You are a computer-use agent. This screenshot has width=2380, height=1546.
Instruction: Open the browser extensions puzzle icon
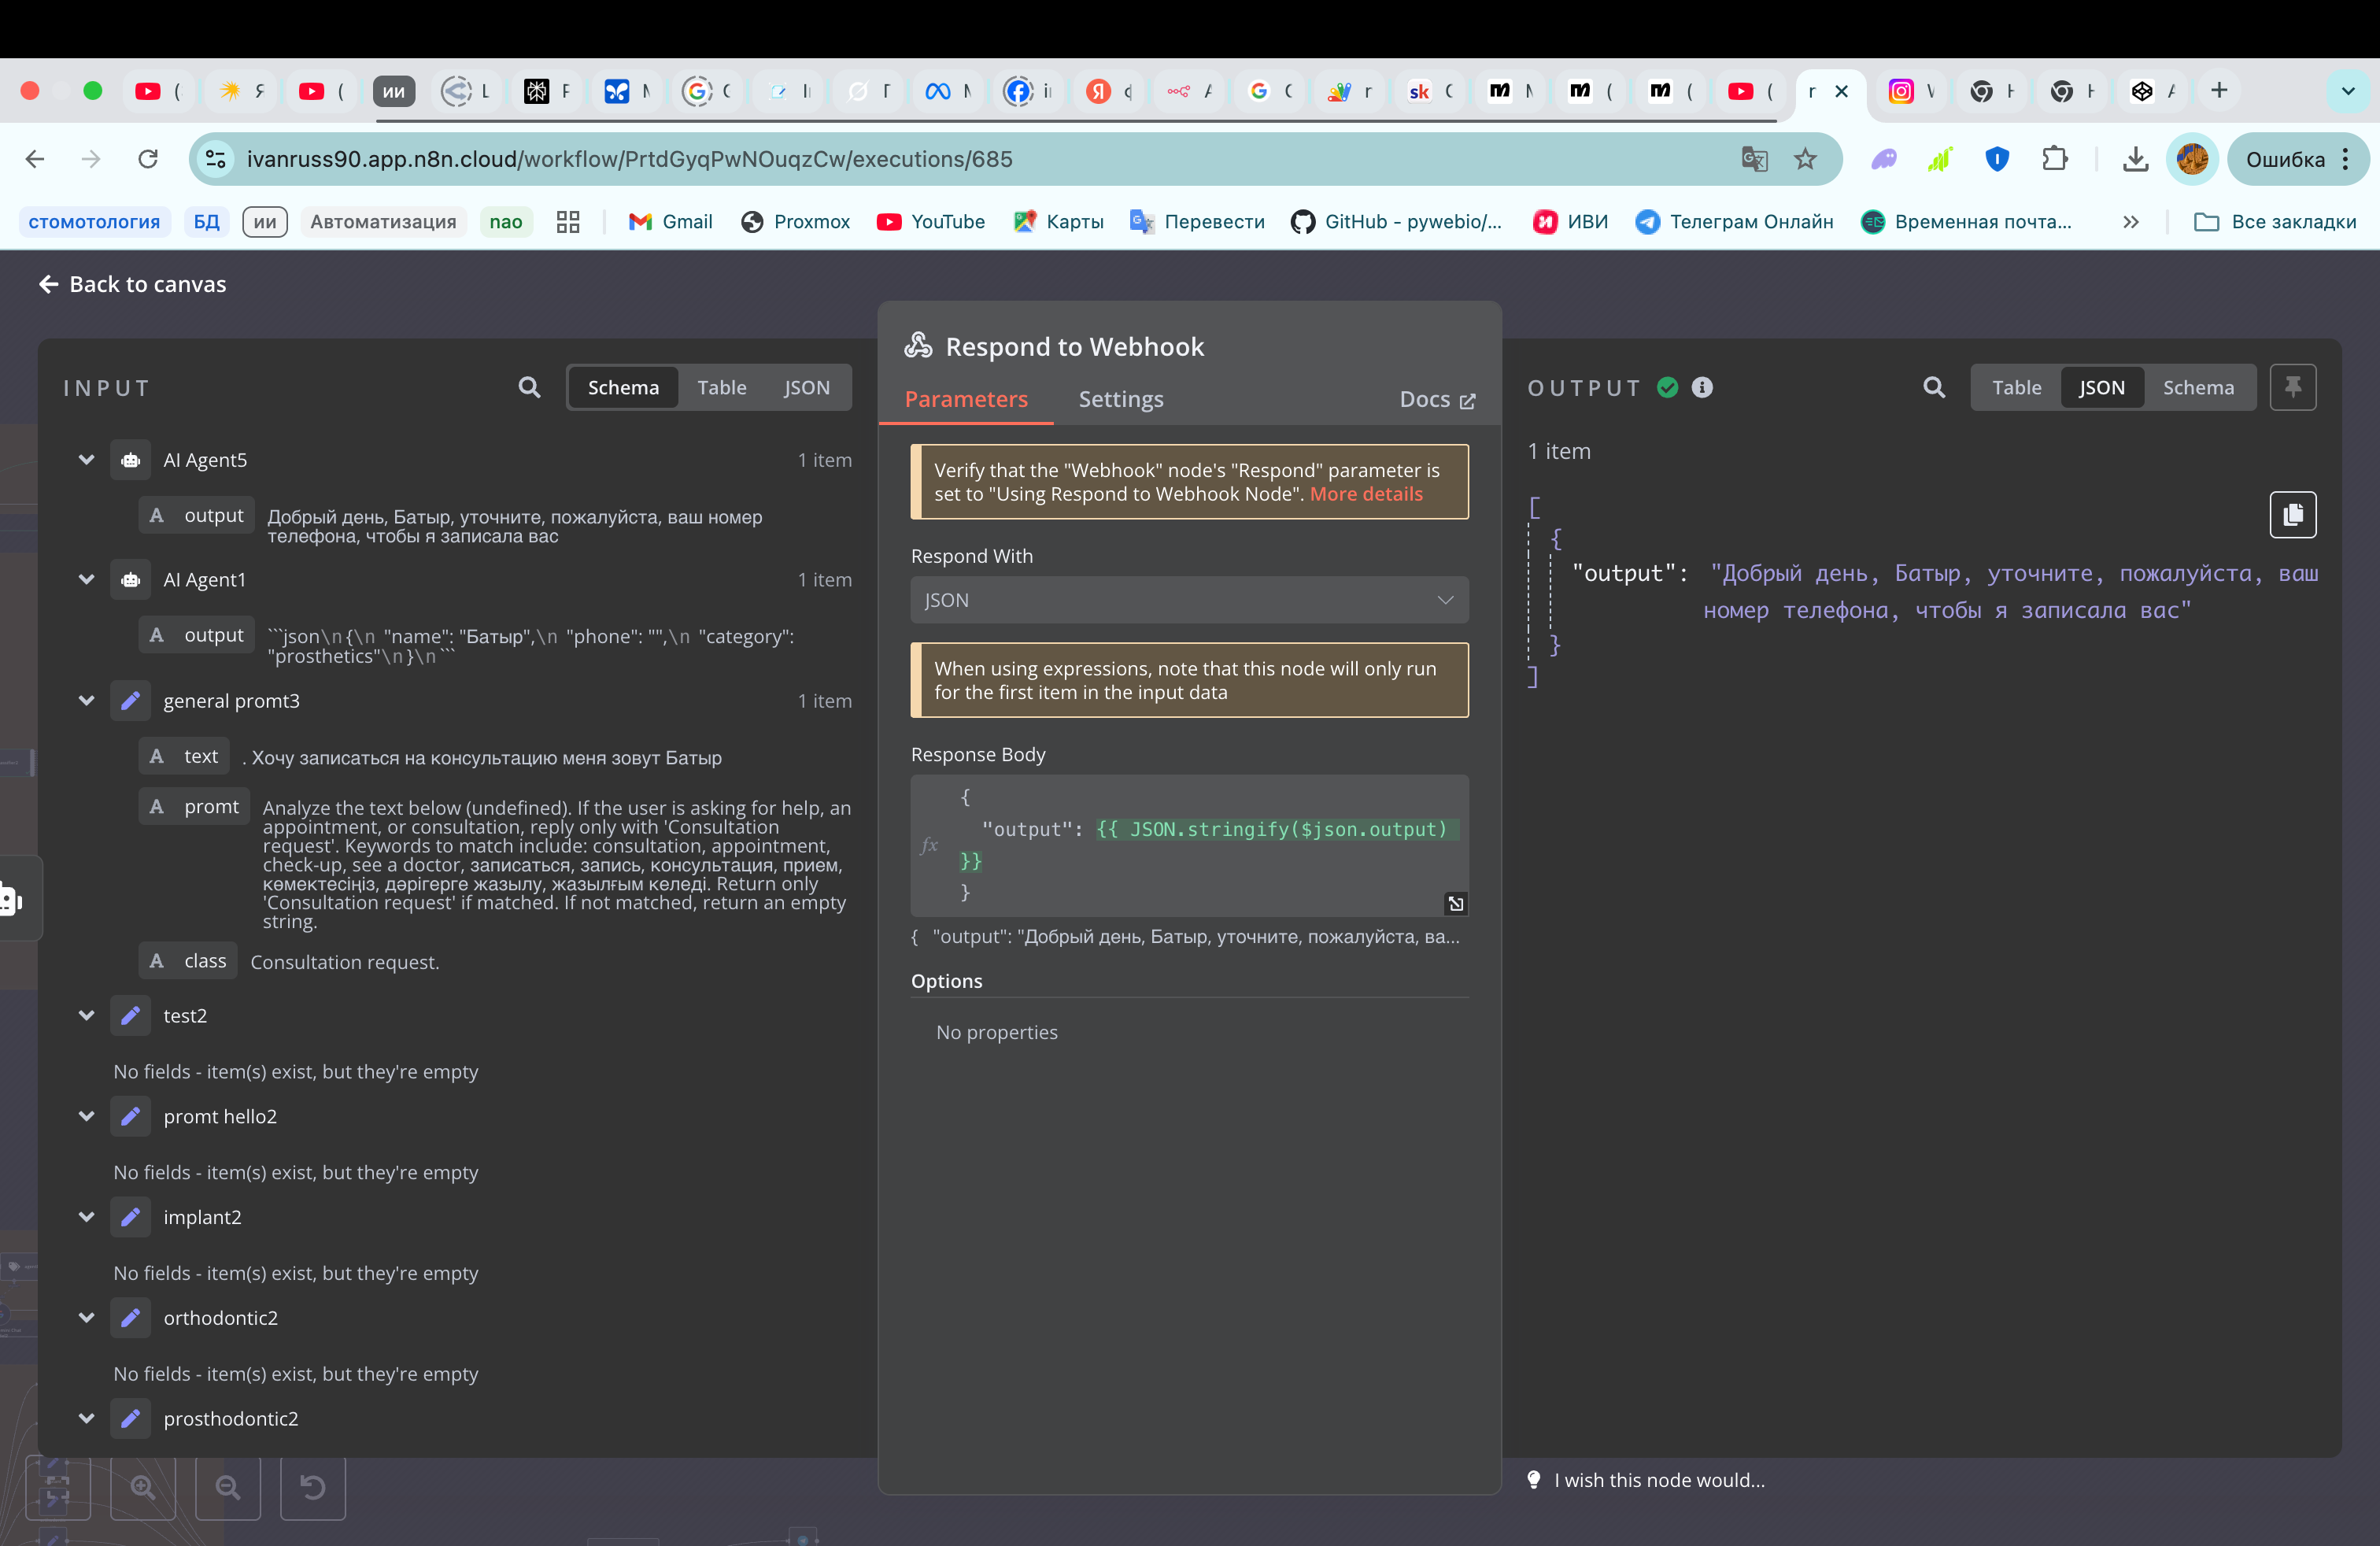point(2054,159)
